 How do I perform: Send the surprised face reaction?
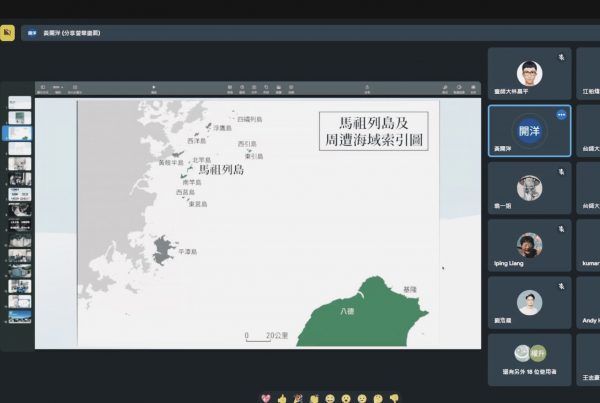(x=345, y=397)
